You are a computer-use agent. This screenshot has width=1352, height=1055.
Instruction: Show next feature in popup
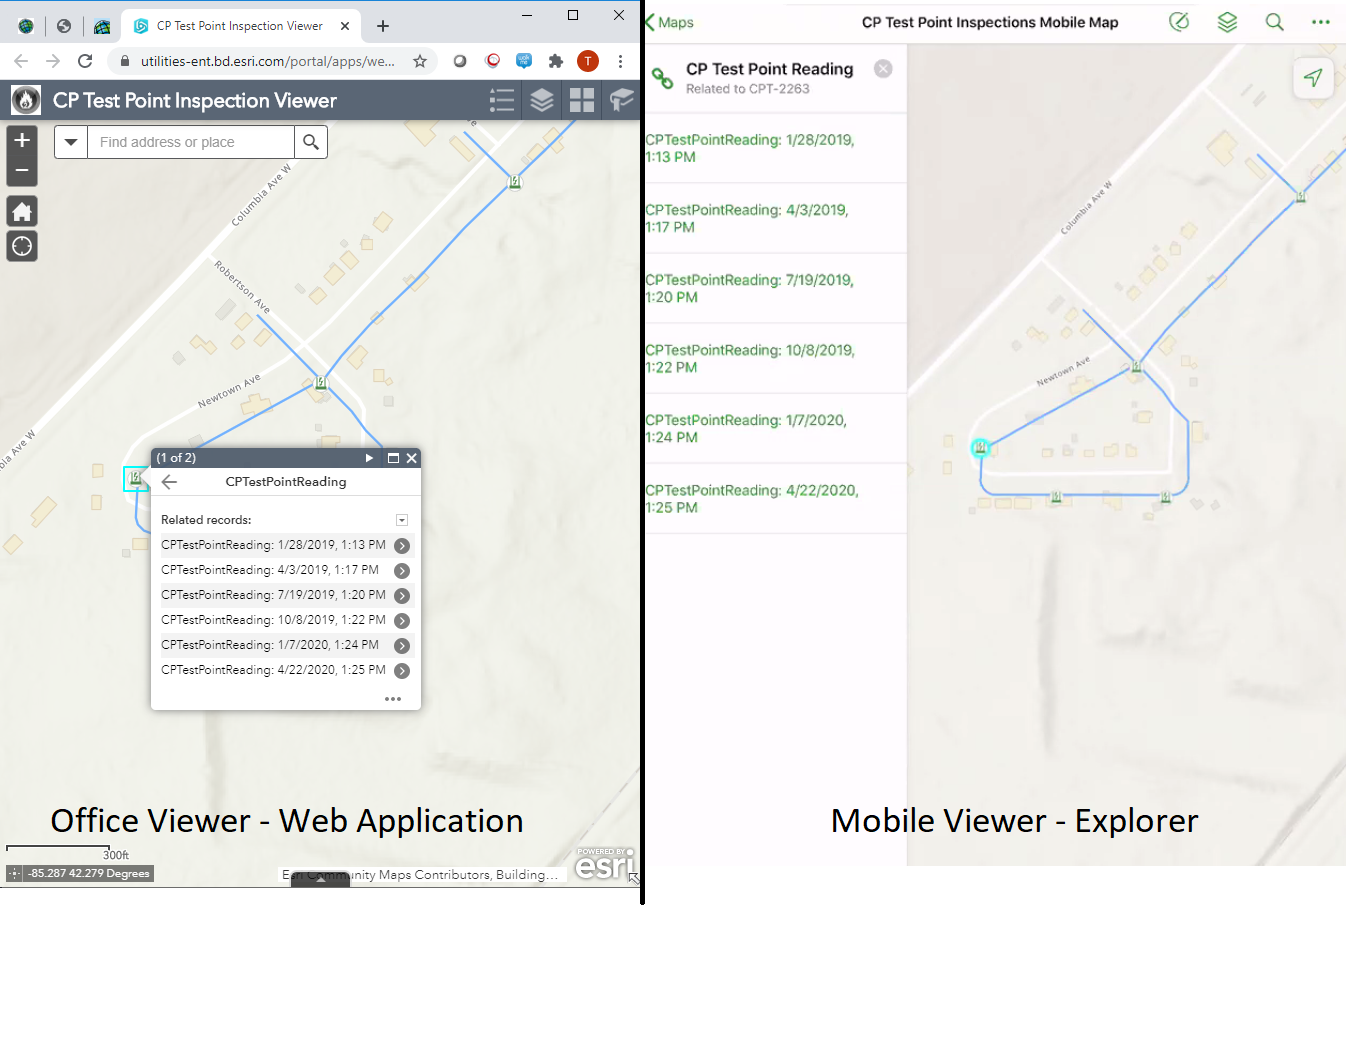coord(369,458)
